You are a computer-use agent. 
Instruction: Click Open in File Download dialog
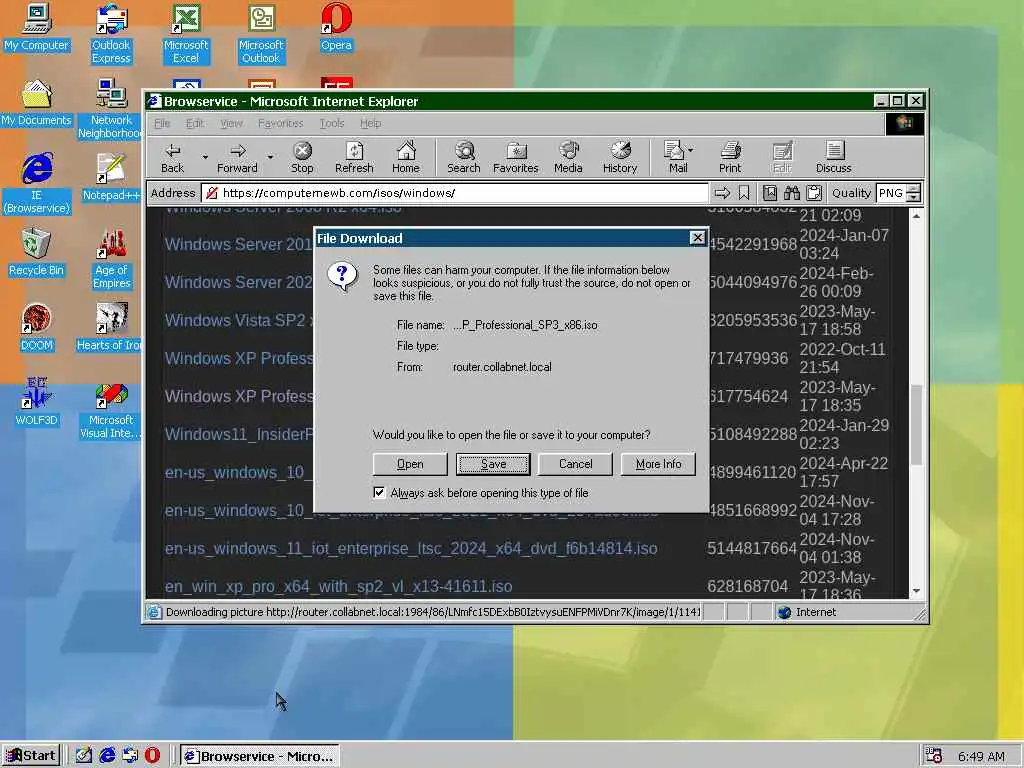(410, 464)
